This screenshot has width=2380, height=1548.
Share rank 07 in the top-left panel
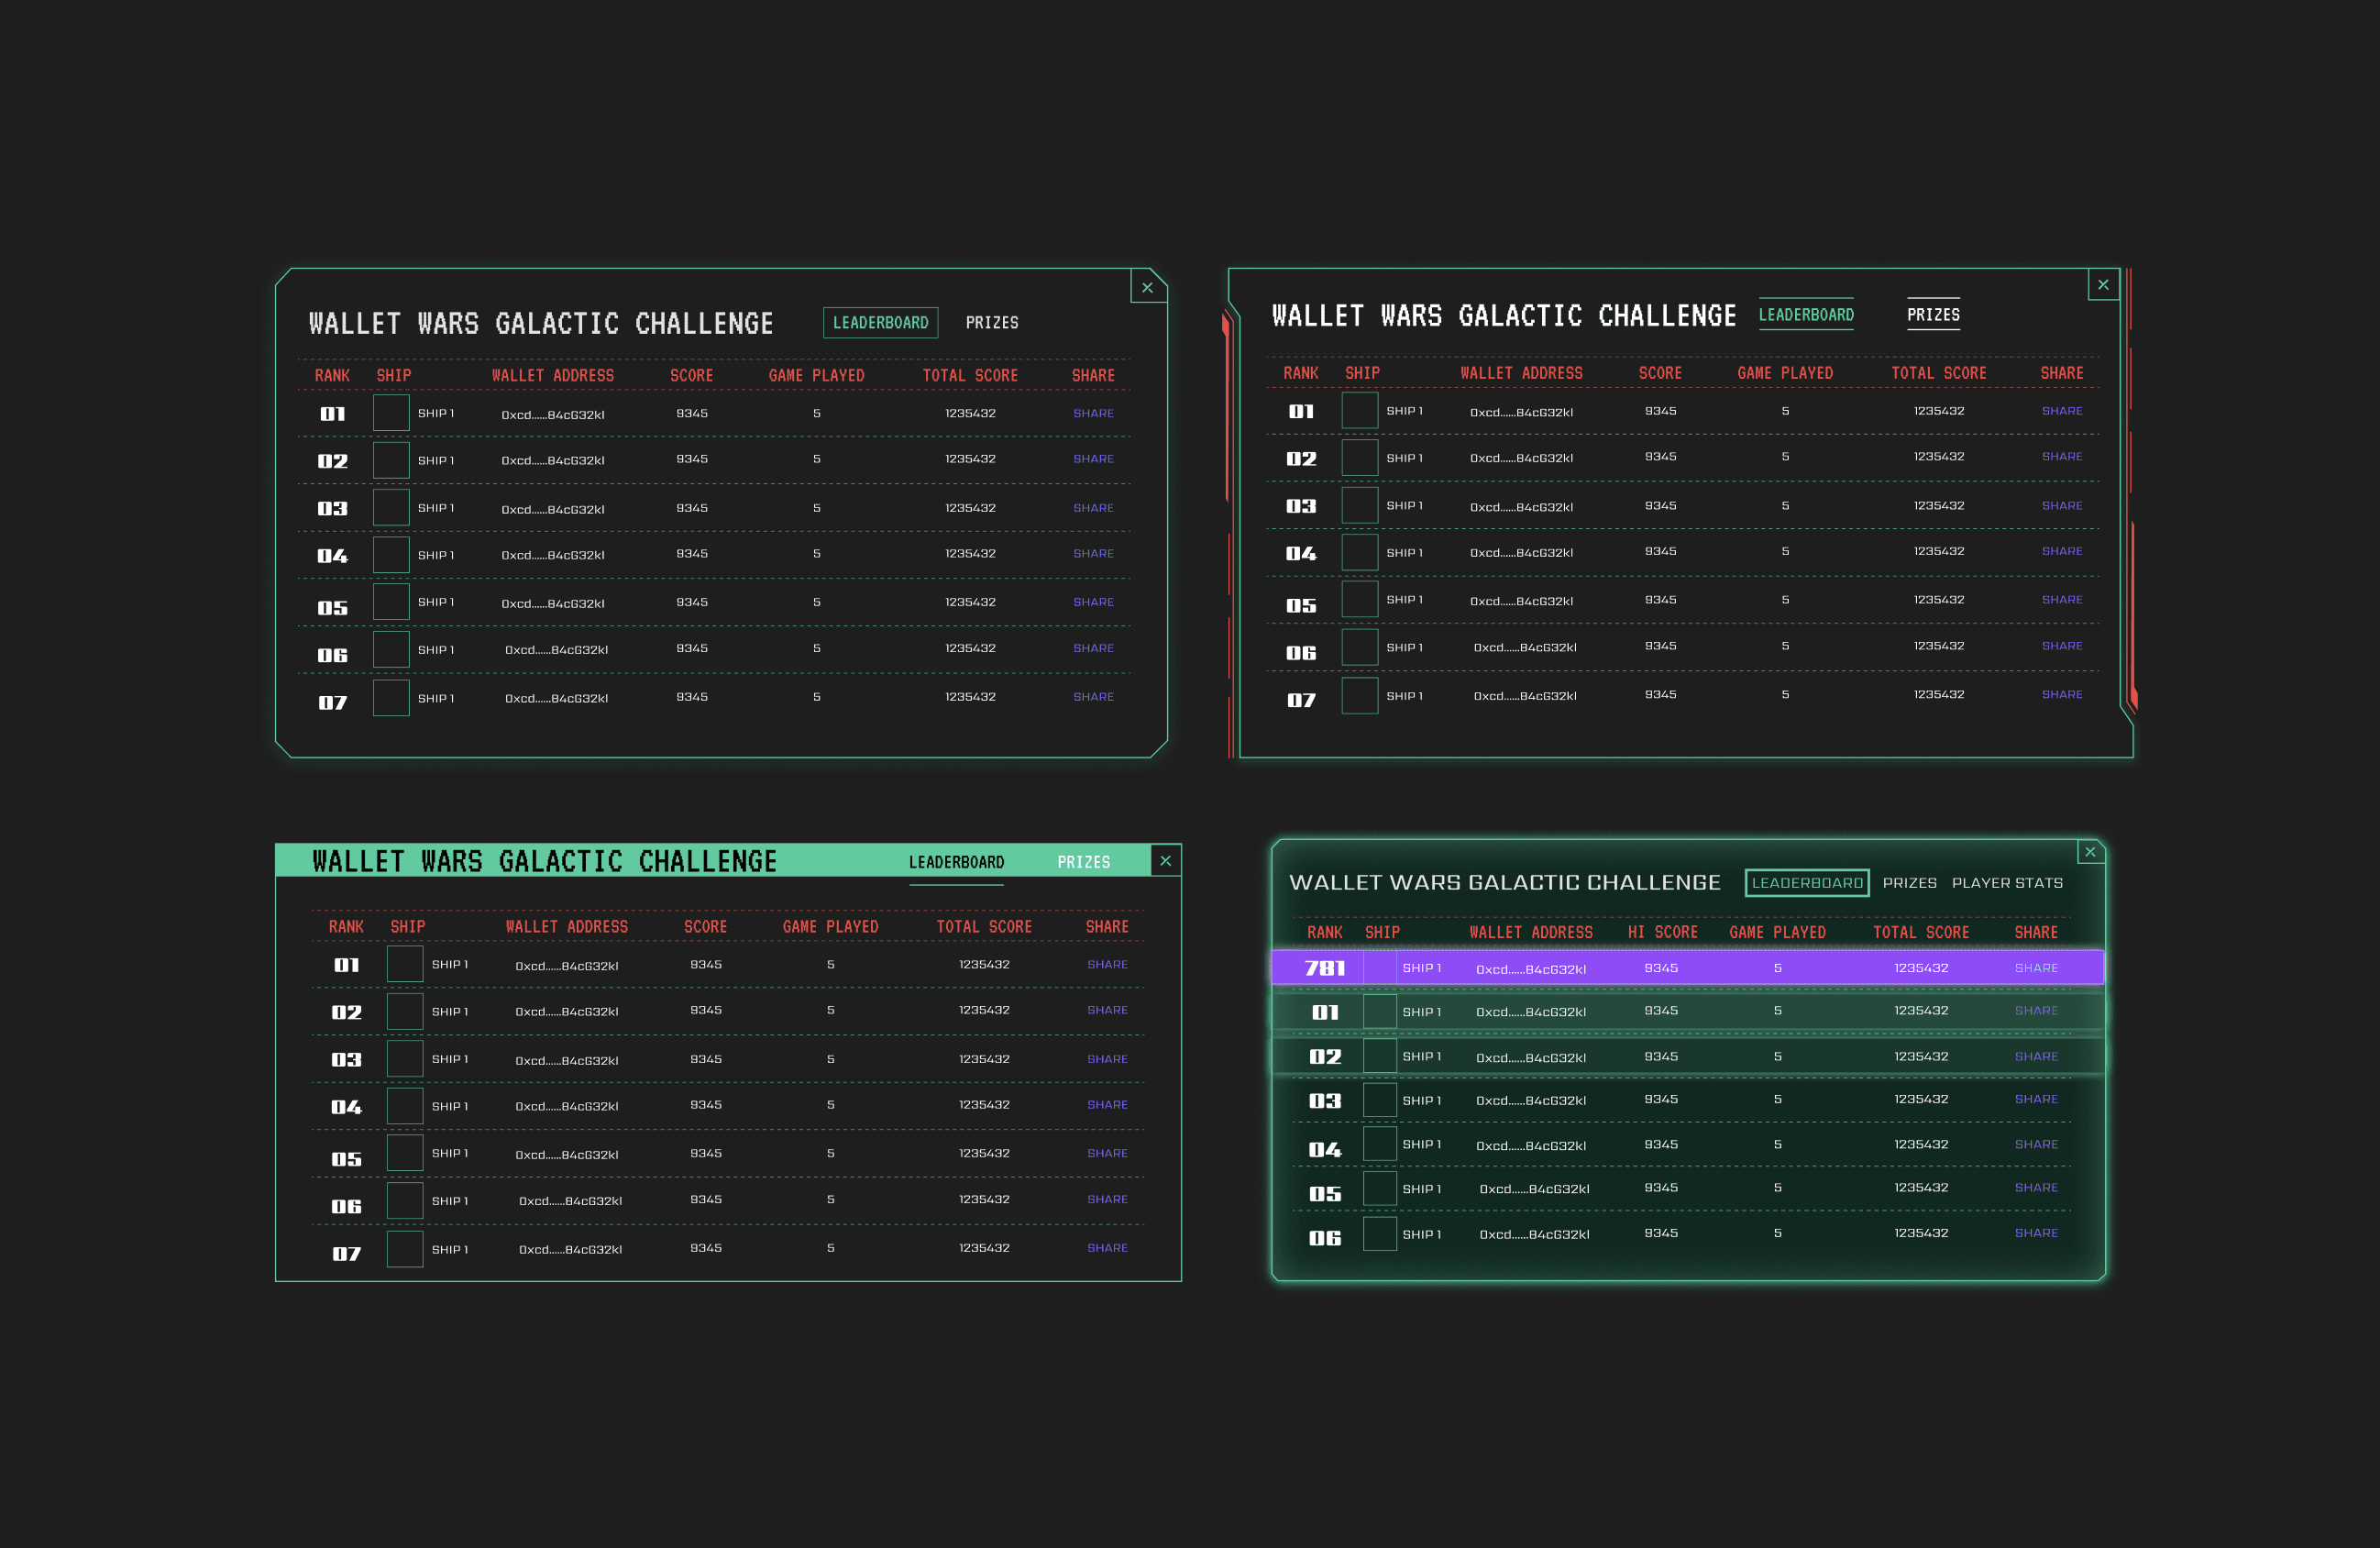[x=1093, y=697]
